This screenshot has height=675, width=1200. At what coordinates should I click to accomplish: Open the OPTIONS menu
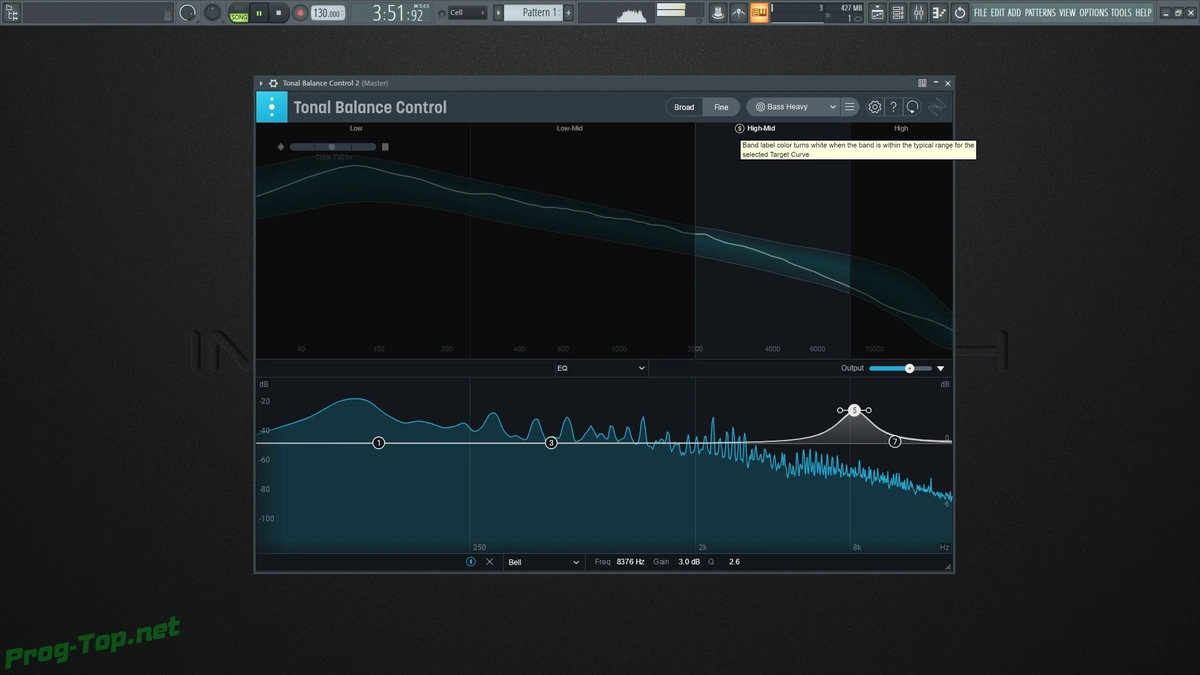pos(1094,13)
